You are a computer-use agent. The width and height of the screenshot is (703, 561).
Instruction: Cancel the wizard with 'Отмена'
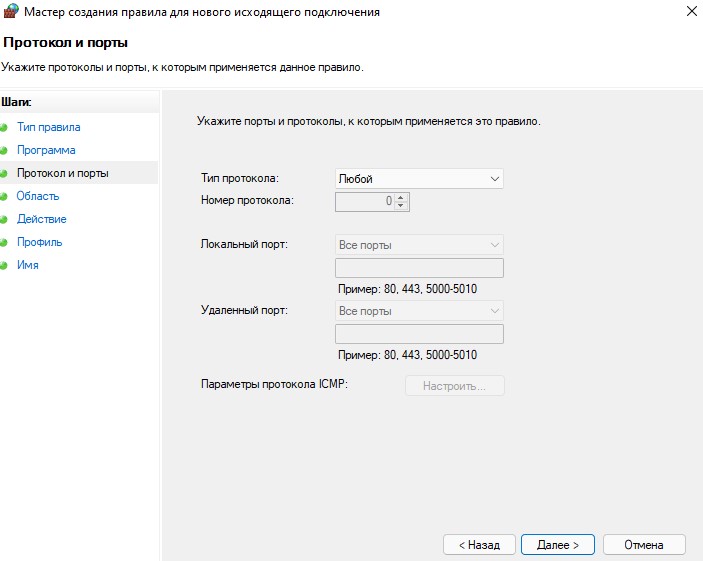coord(644,545)
